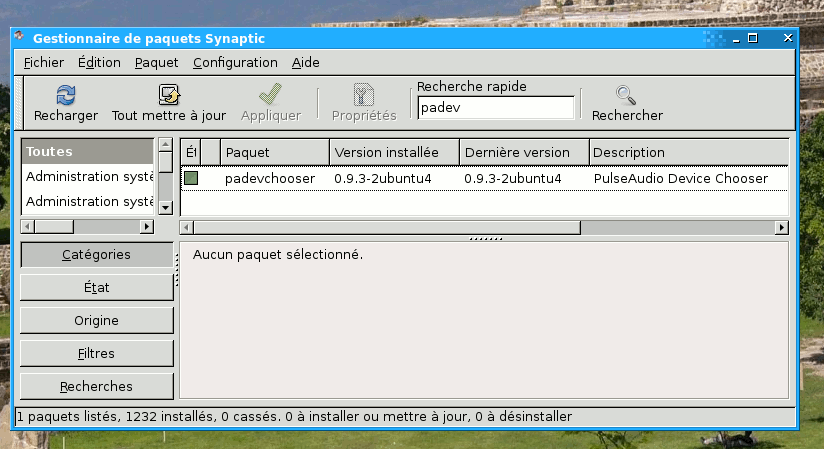Click the category list horizontal scrollbar thumb

pyautogui.click(x=54, y=227)
